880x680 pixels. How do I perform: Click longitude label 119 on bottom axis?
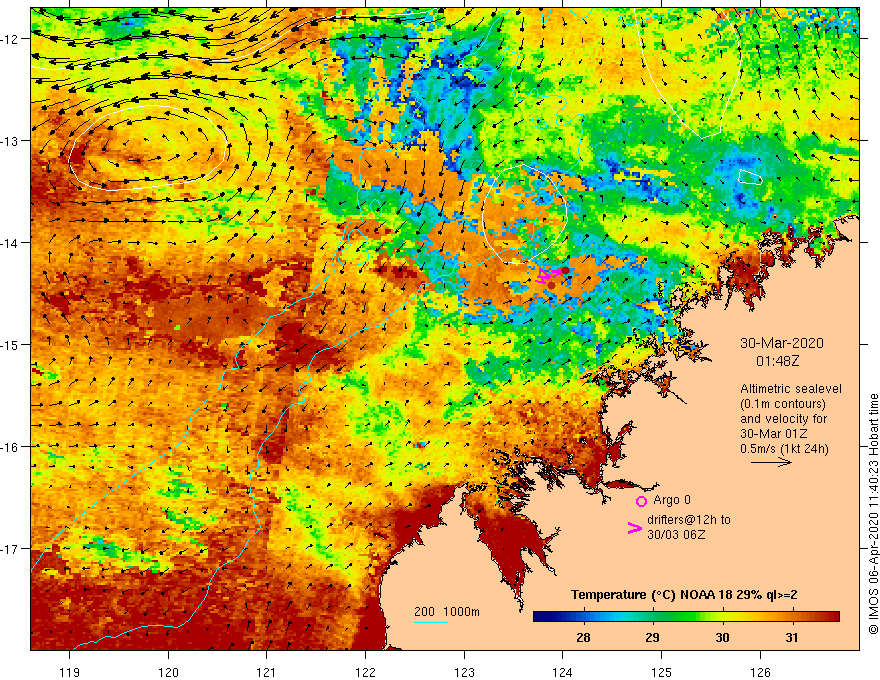pyautogui.click(x=70, y=672)
